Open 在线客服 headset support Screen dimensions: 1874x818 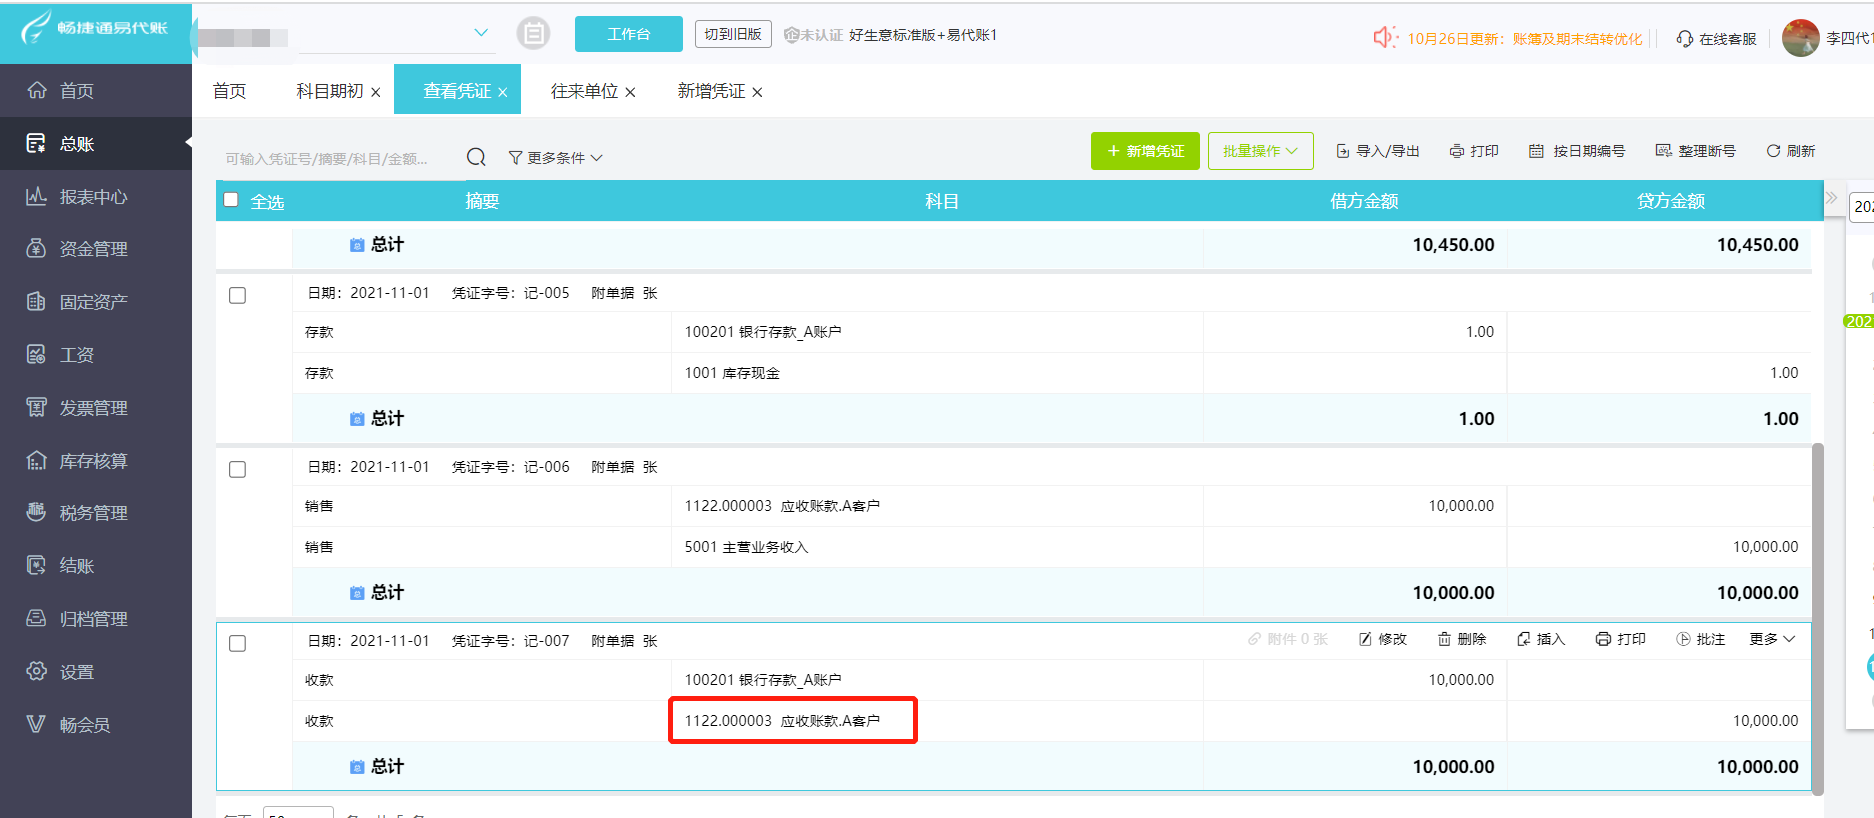click(1716, 39)
